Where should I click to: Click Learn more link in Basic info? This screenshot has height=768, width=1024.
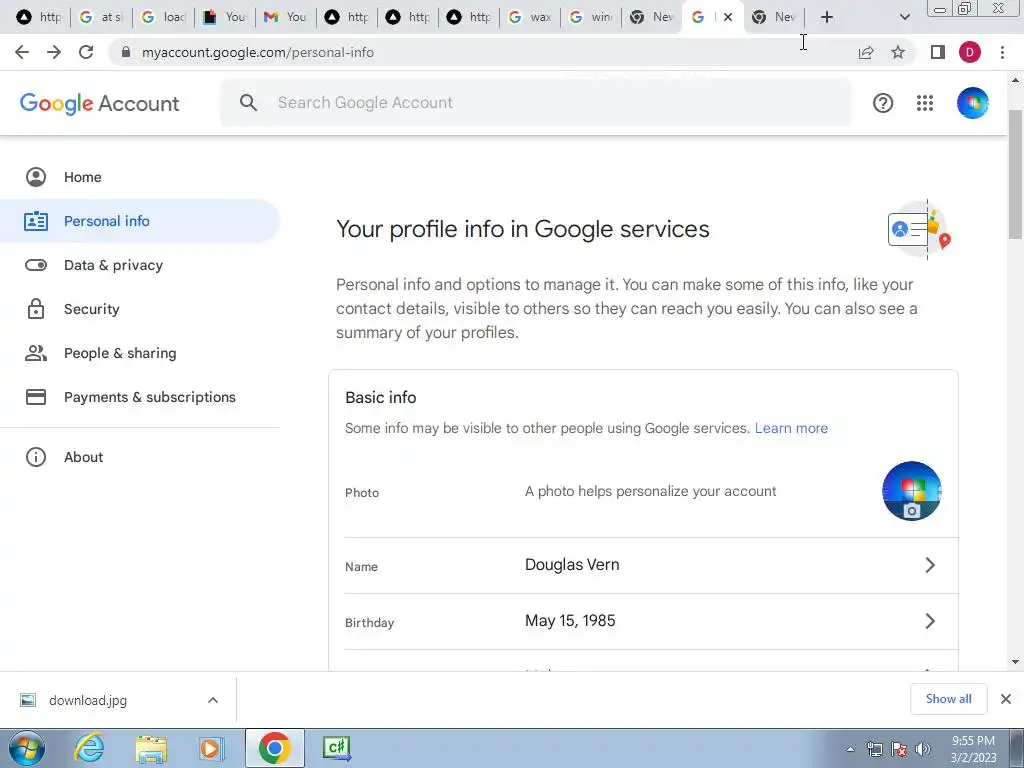point(791,428)
